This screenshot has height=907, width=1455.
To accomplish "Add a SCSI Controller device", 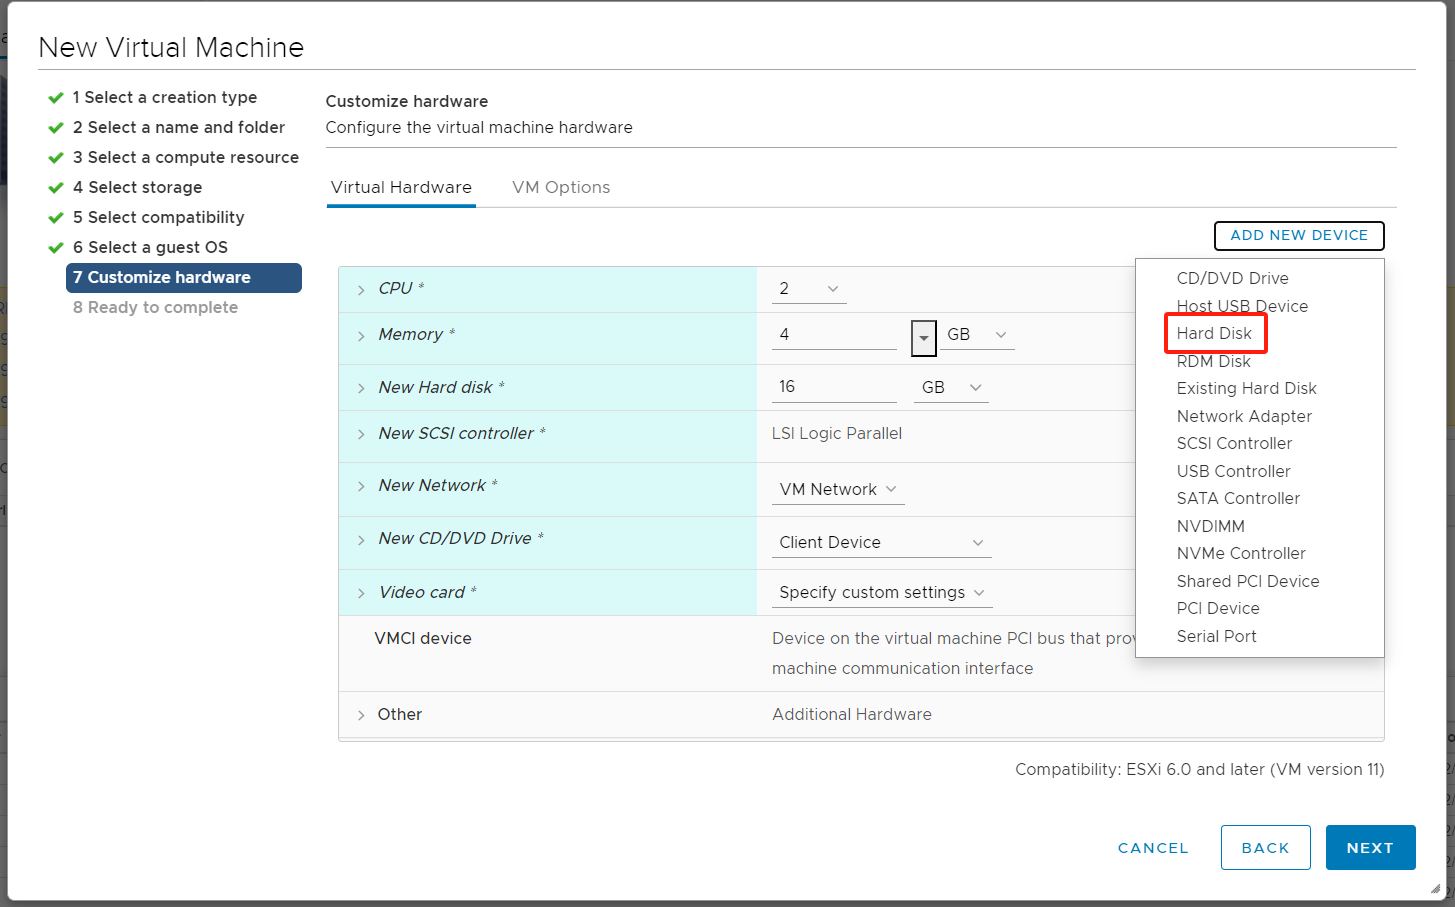I will pos(1234,444).
